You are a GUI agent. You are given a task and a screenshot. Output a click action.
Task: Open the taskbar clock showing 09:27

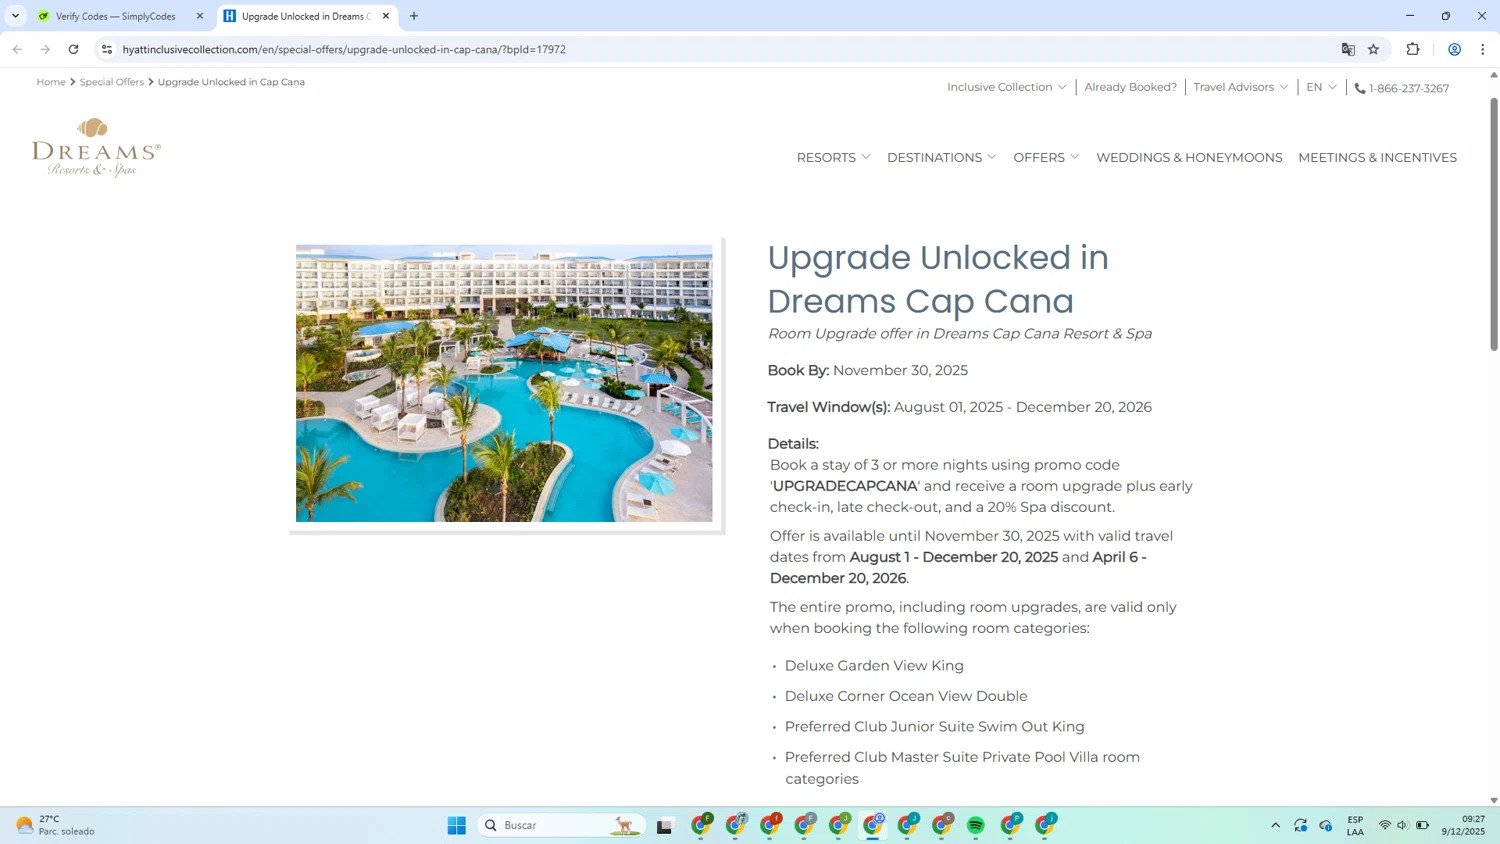(x=1463, y=825)
